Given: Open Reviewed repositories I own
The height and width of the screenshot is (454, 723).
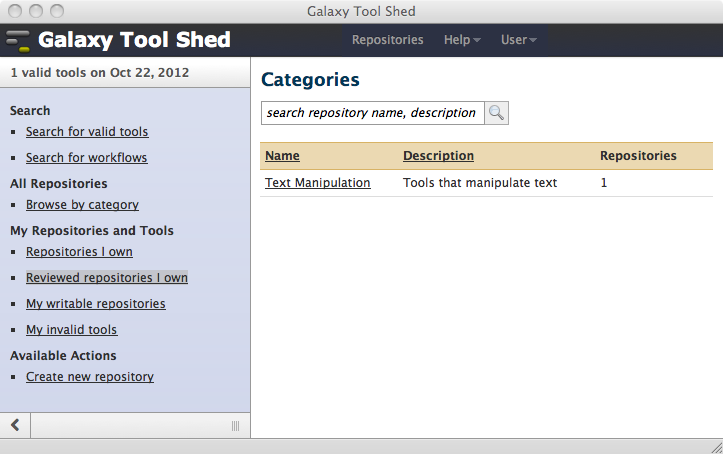Looking at the screenshot, I should (106, 278).
